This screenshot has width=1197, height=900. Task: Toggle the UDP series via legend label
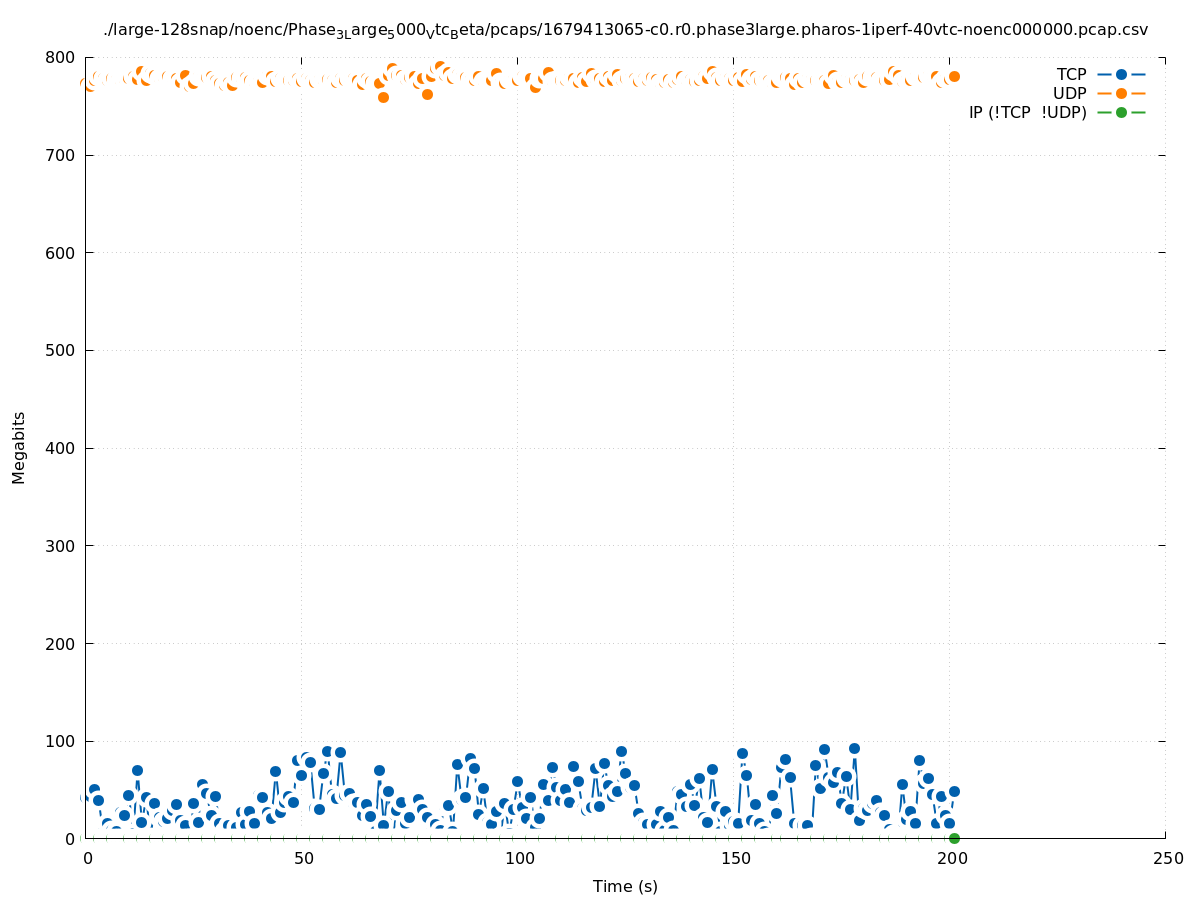pos(1069,93)
